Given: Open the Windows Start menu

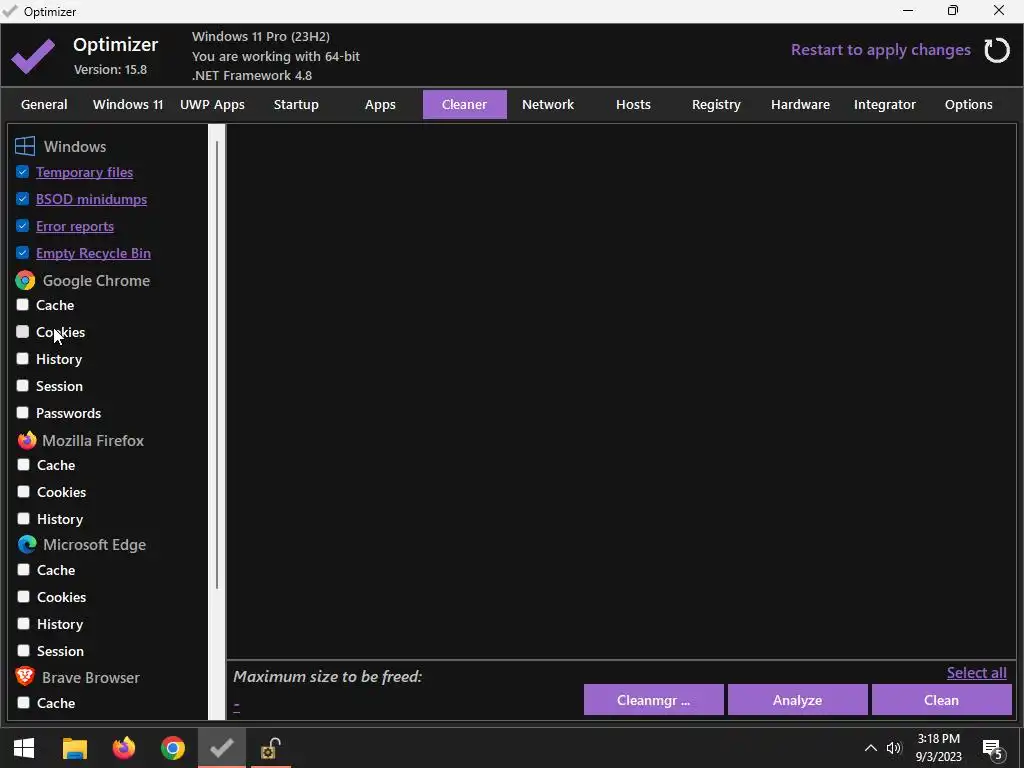Looking at the screenshot, I should pyautogui.click(x=24, y=748).
